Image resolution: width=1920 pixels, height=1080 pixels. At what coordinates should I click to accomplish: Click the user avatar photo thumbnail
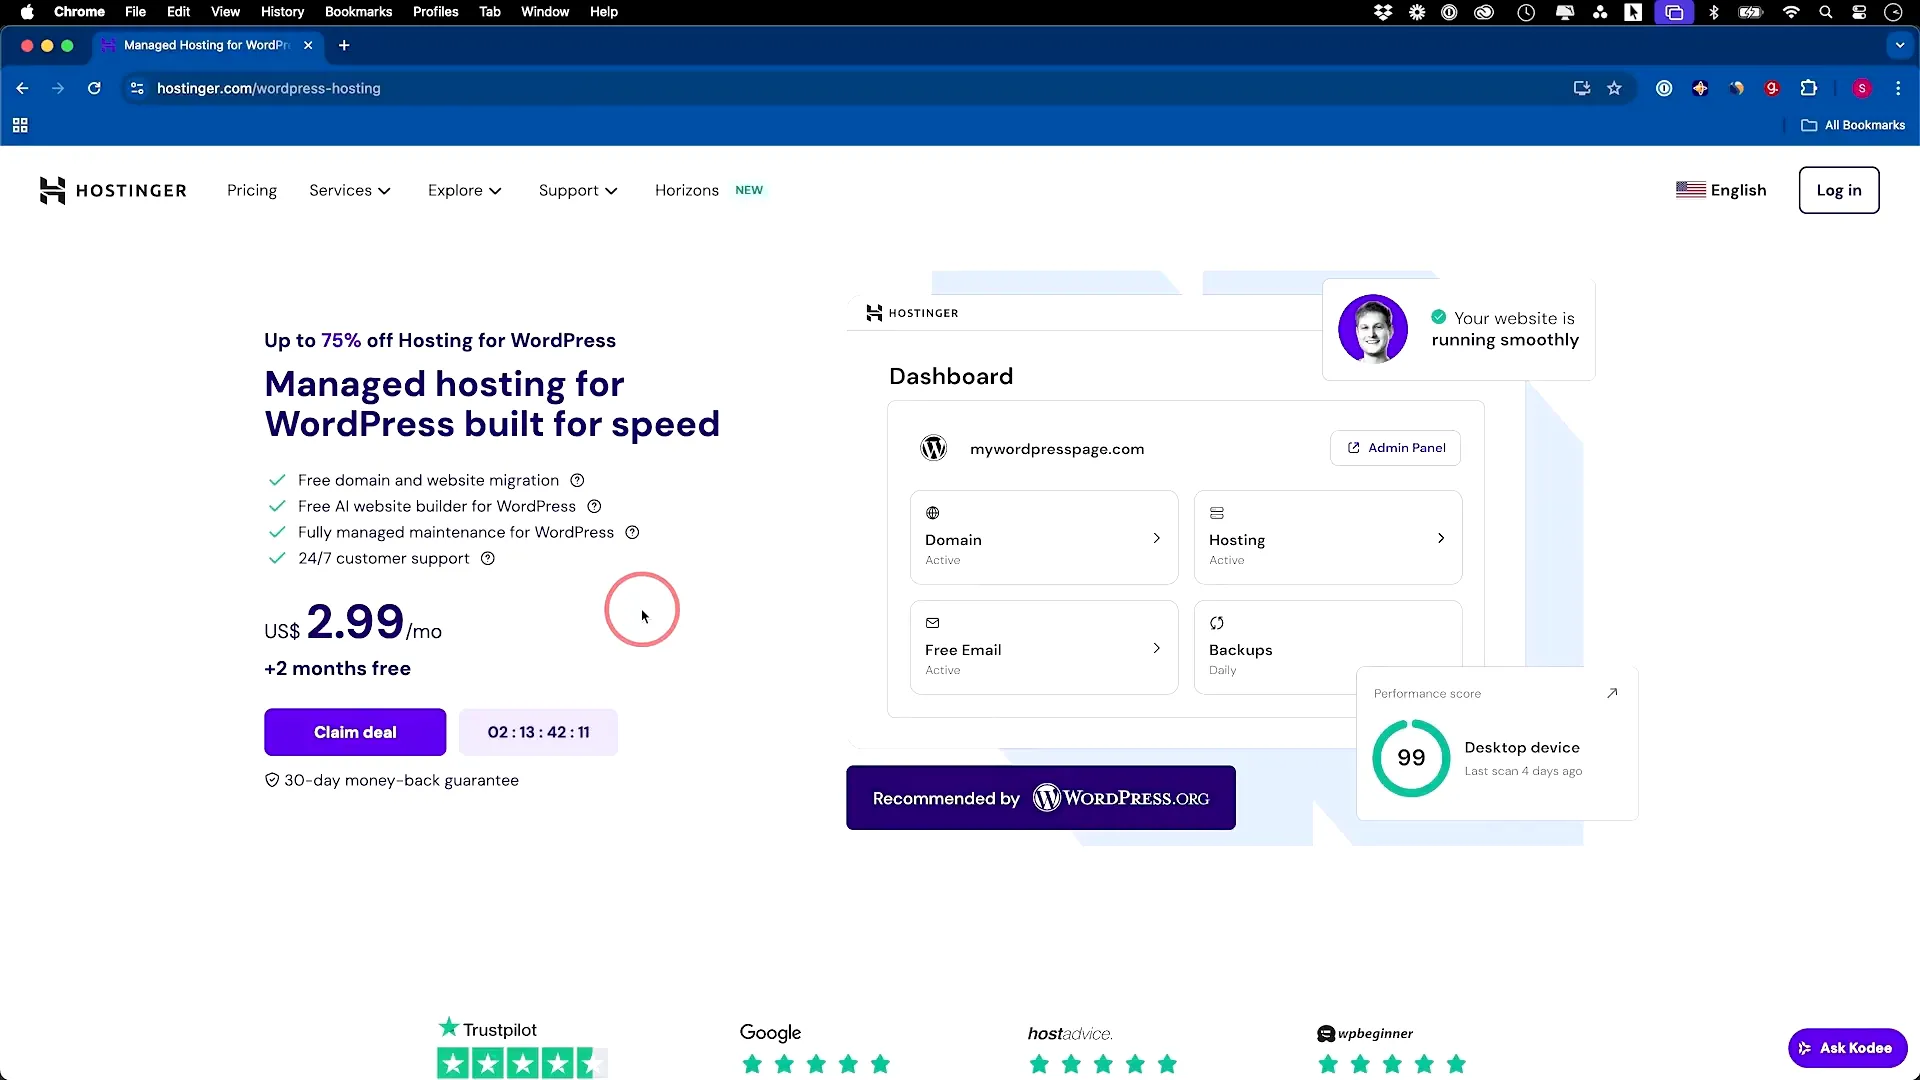pyautogui.click(x=1373, y=329)
